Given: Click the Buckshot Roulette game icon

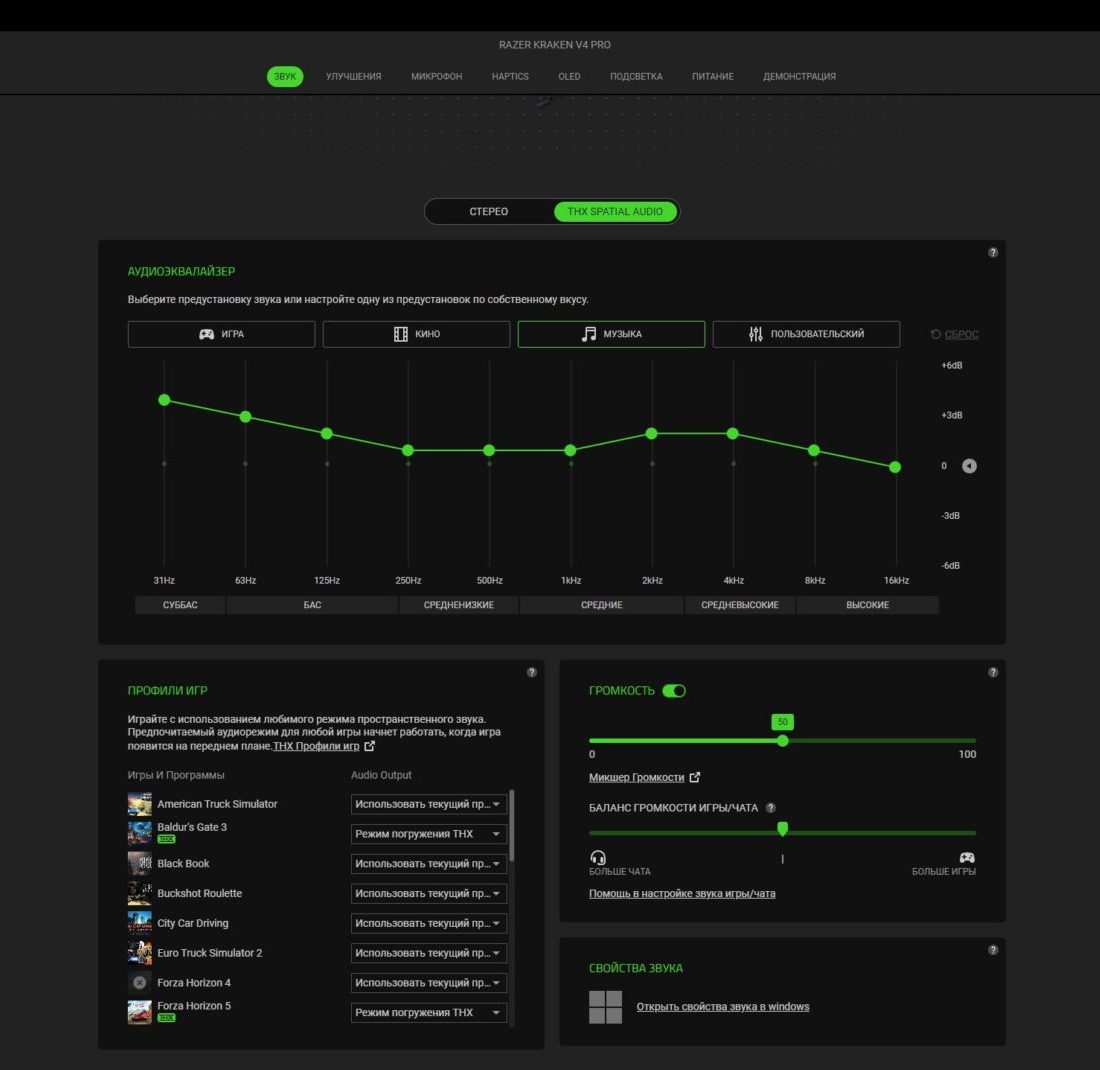Looking at the screenshot, I should 140,893.
